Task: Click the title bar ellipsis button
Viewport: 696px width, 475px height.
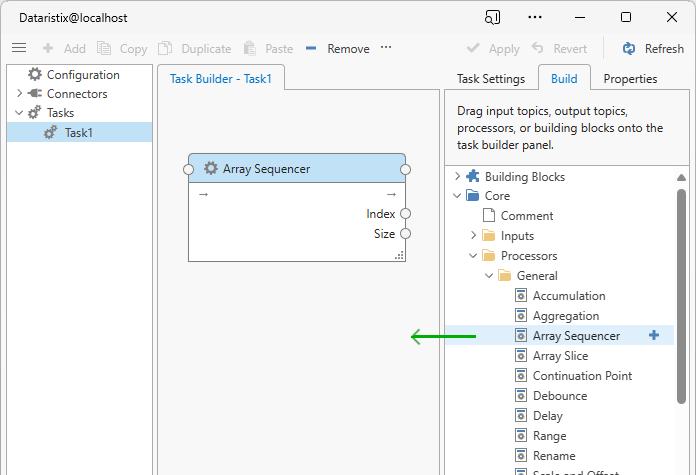Action: tap(535, 17)
